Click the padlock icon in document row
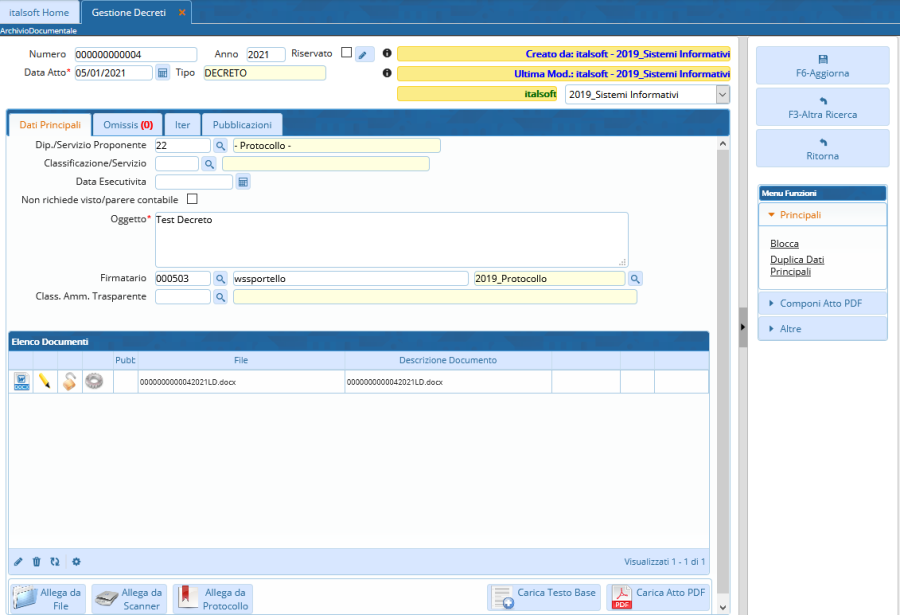 [x=69, y=381]
